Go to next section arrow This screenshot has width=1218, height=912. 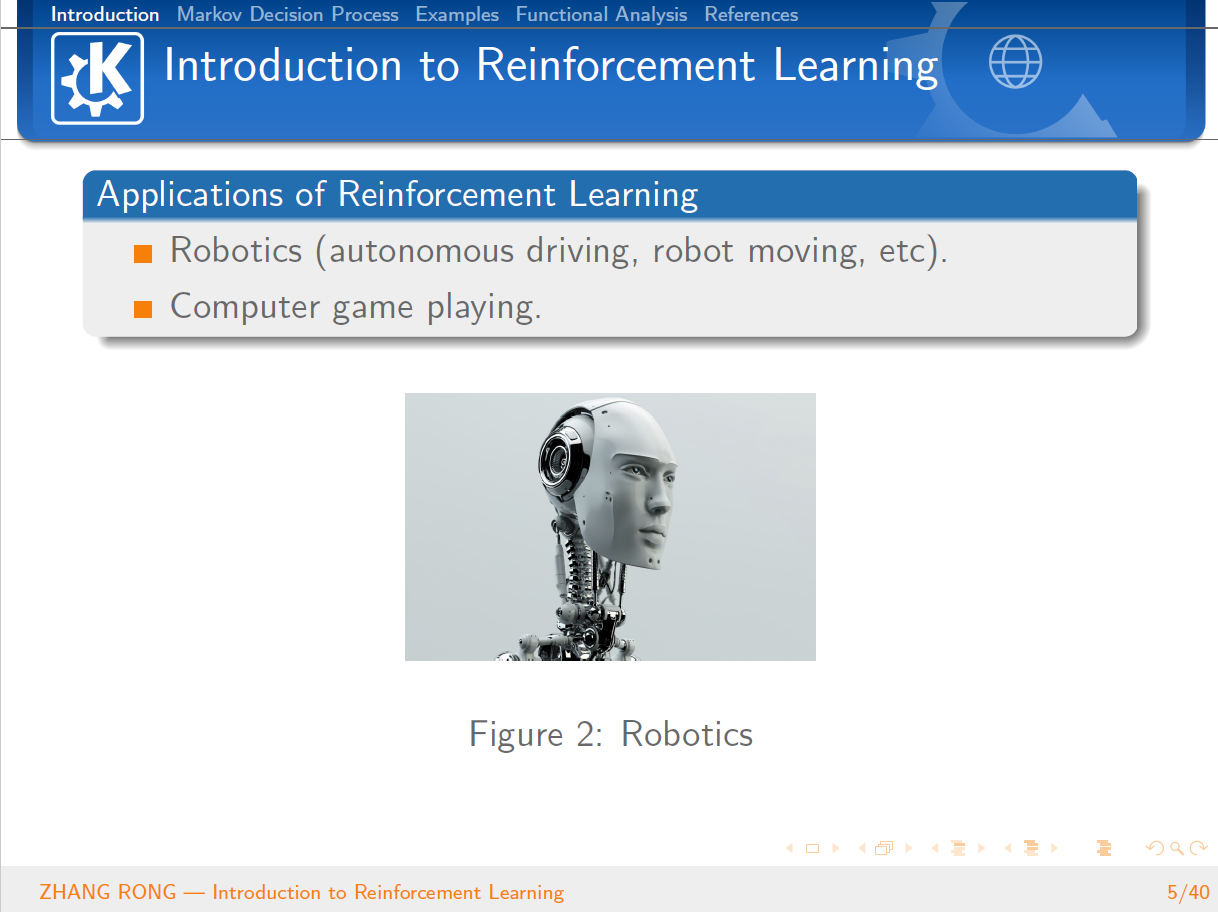[1054, 848]
